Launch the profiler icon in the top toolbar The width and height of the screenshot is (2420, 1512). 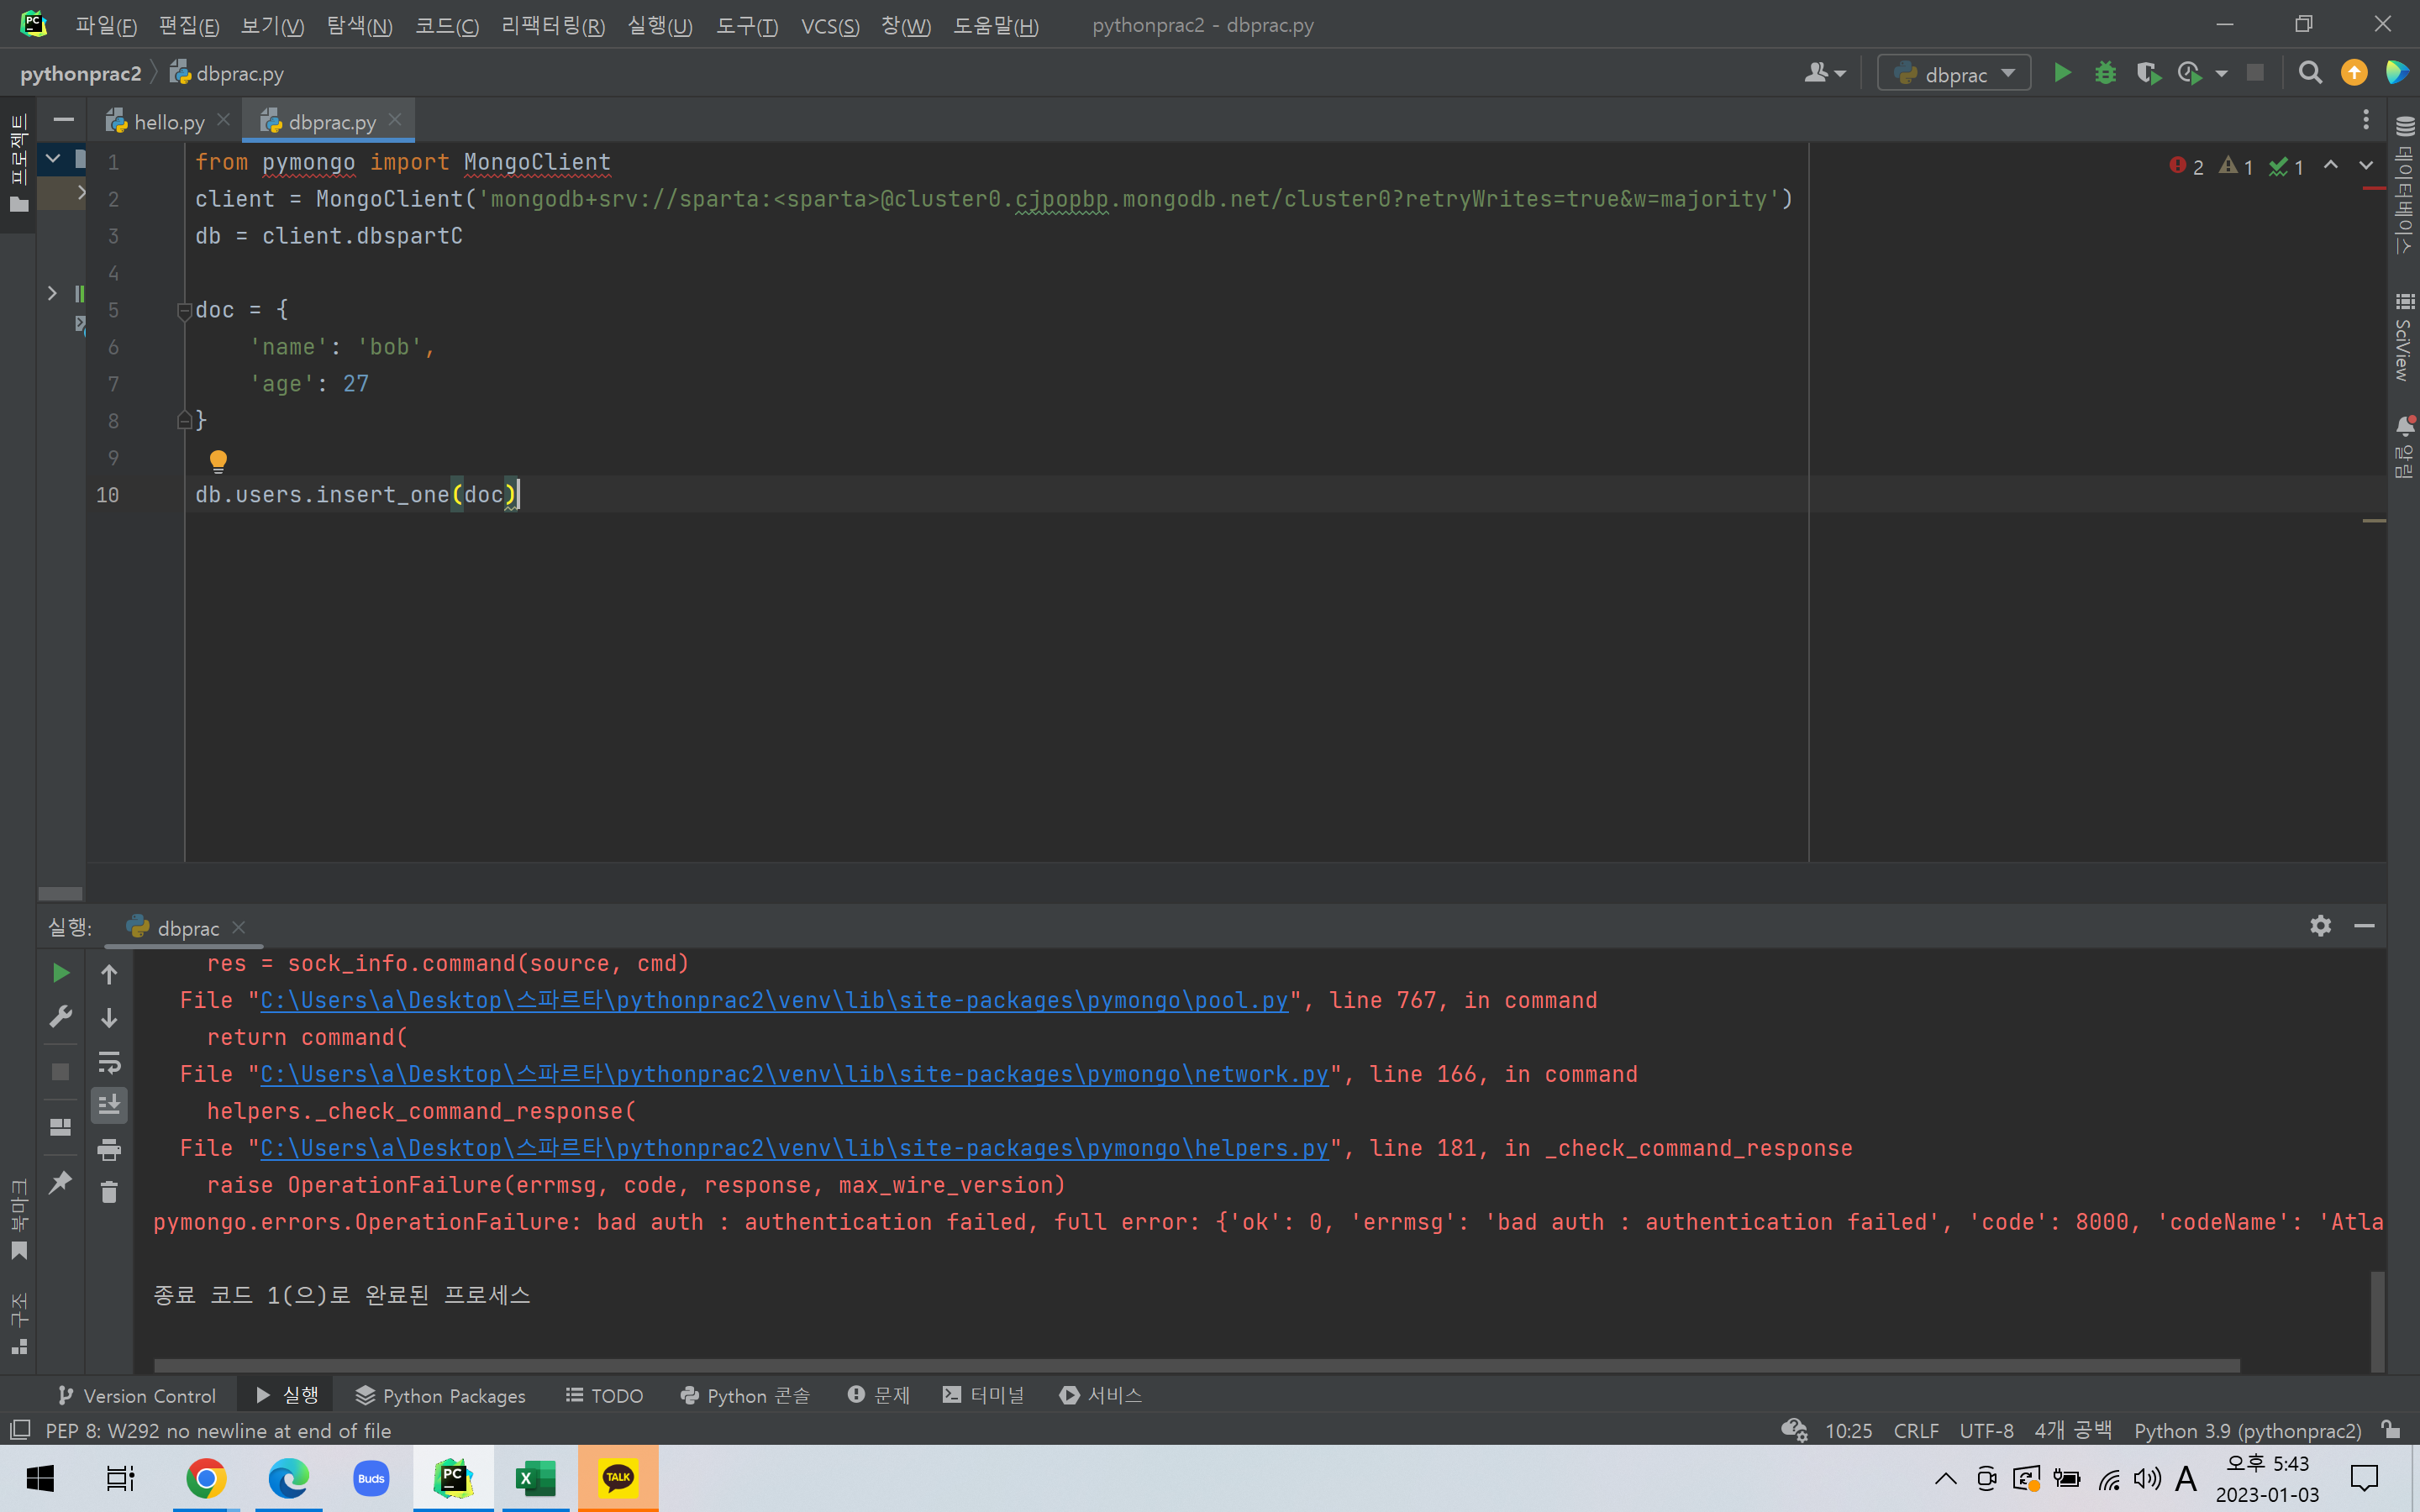pos(2189,73)
